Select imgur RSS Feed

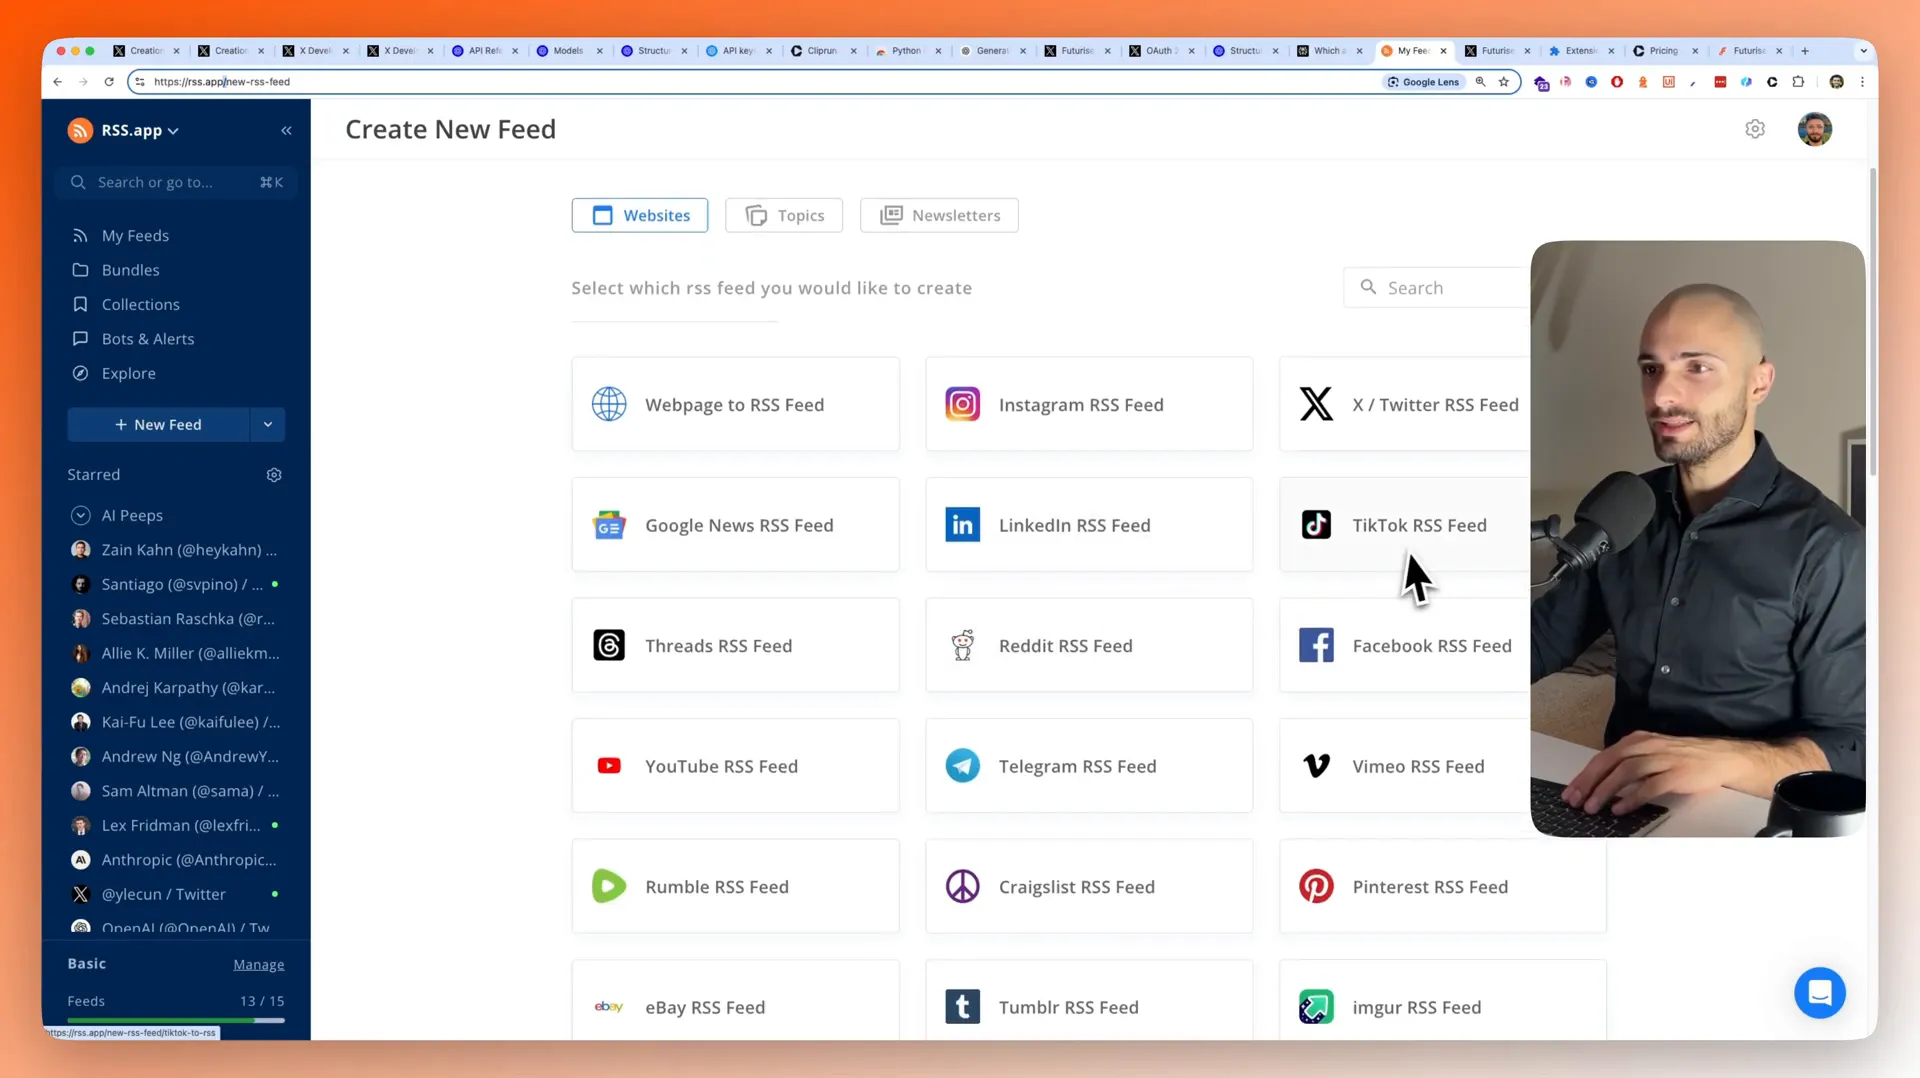1443,1000
